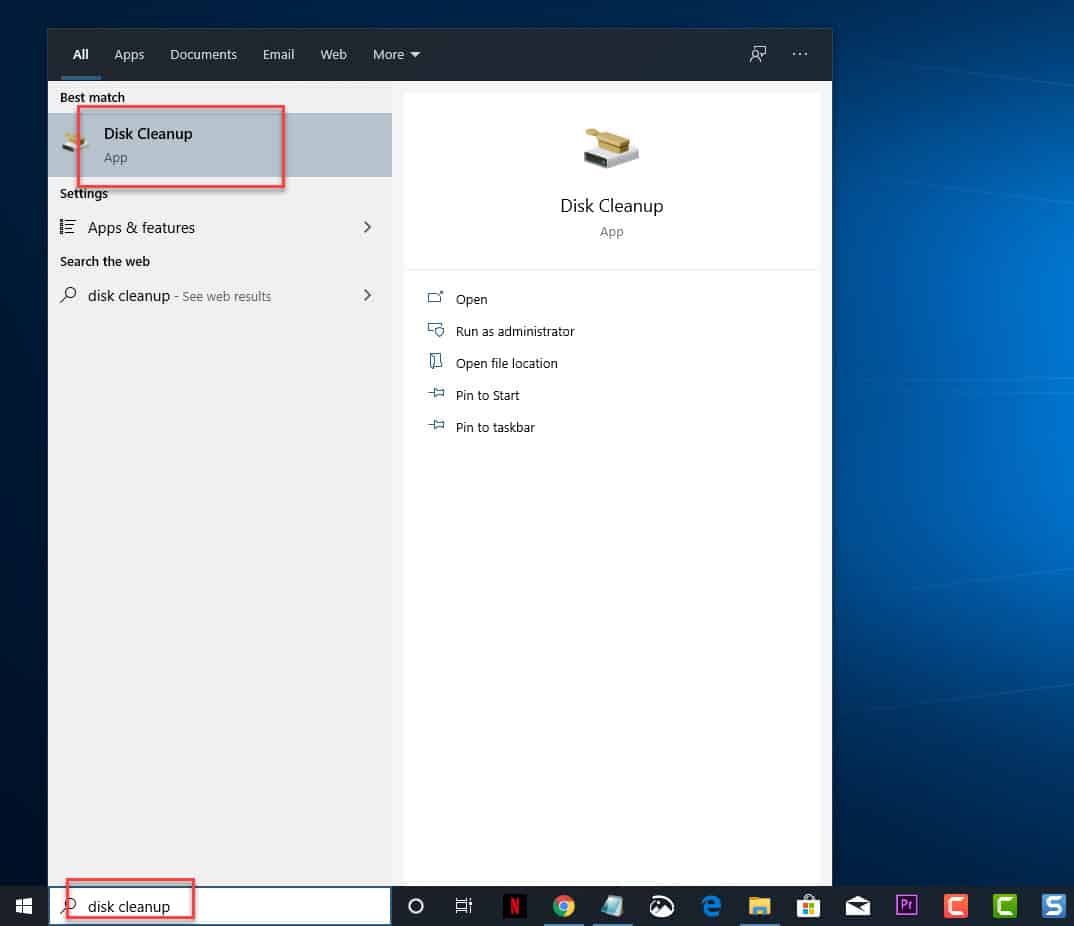The height and width of the screenshot is (926, 1074).
Task: Expand the More filters dropdown
Action: click(x=396, y=55)
